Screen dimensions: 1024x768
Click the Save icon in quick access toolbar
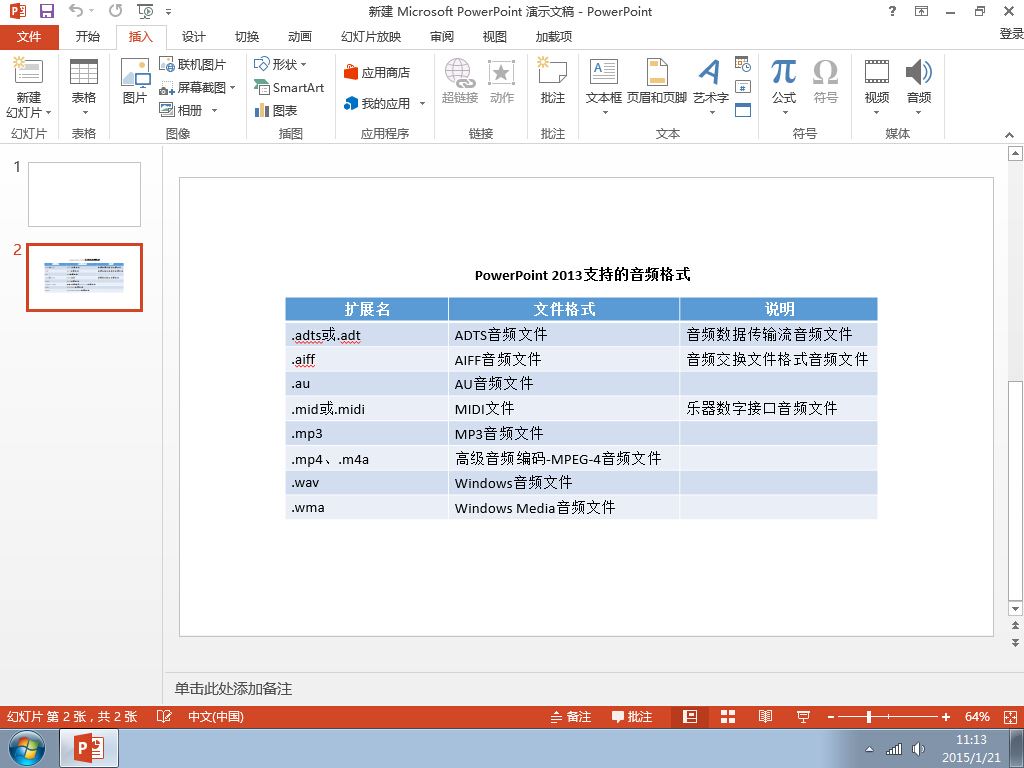point(46,11)
